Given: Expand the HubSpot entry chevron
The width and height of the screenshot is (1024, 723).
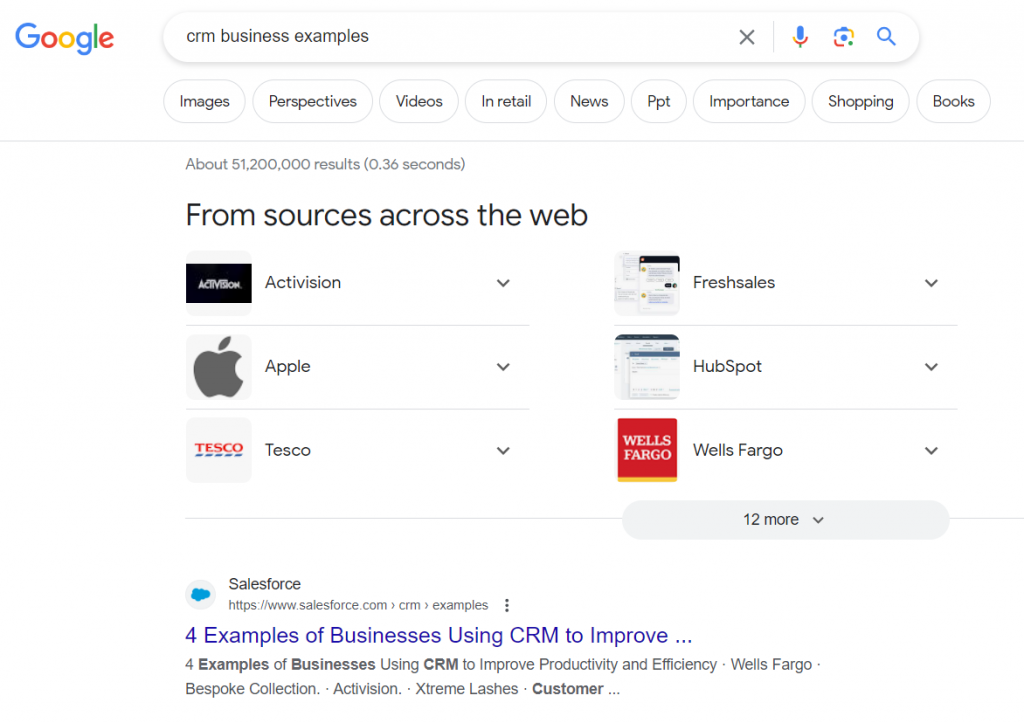Looking at the screenshot, I should point(931,367).
